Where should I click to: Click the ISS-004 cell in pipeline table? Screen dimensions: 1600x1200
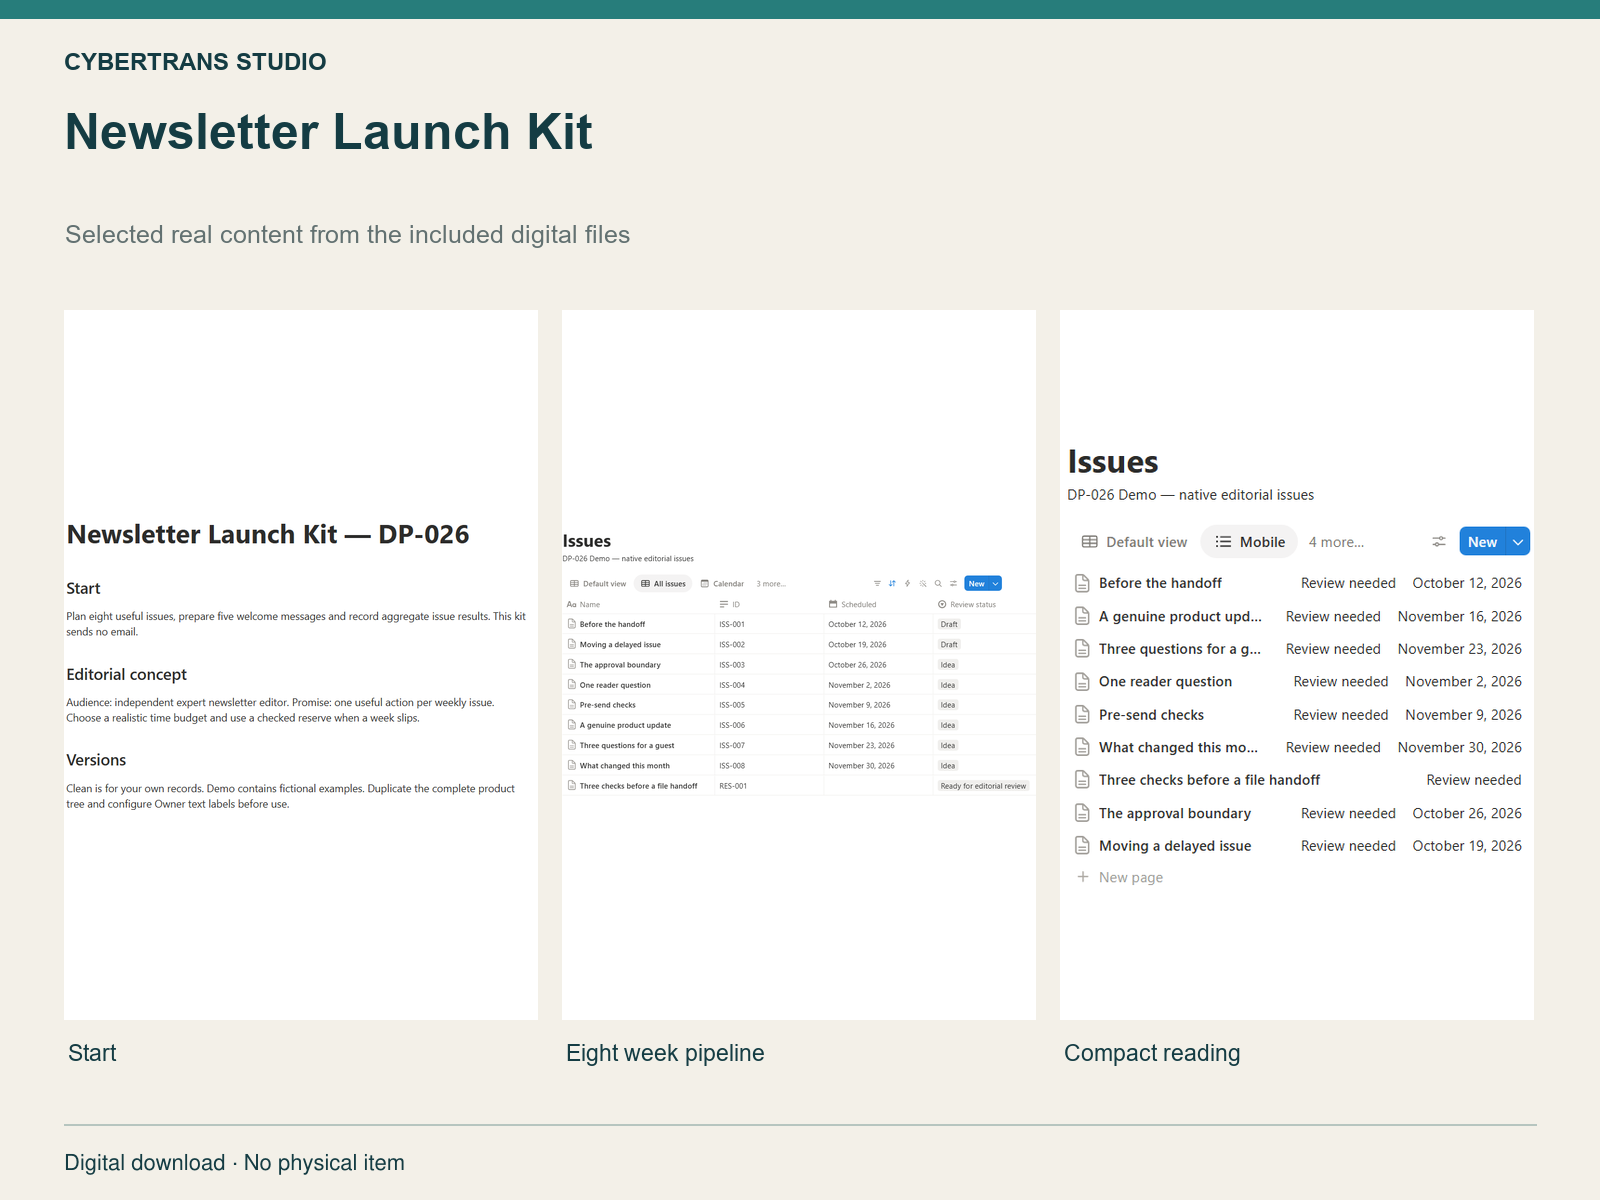tap(732, 685)
